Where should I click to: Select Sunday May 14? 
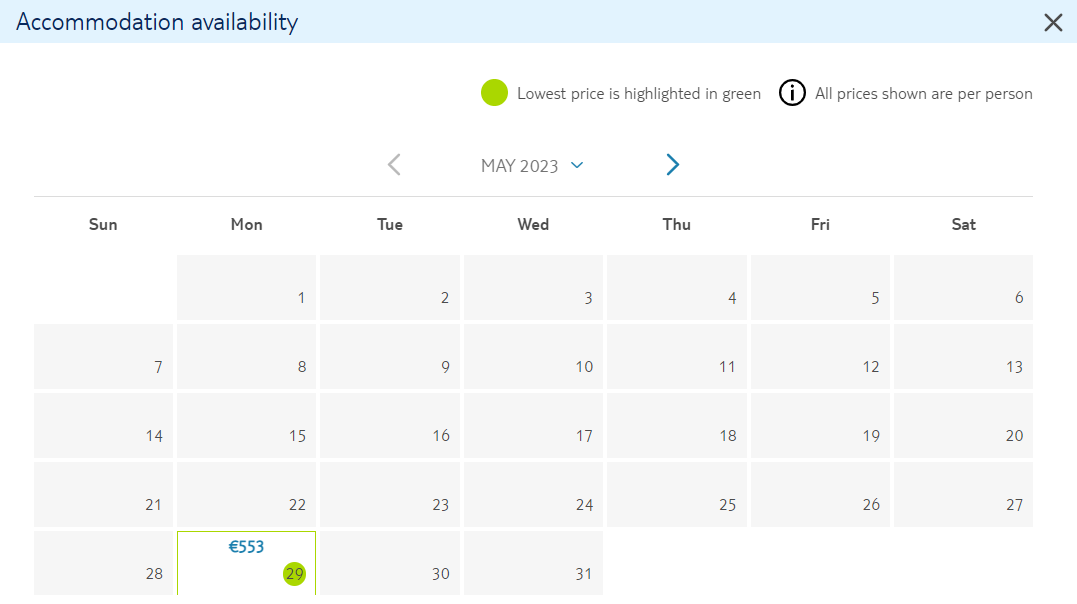click(x=104, y=425)
